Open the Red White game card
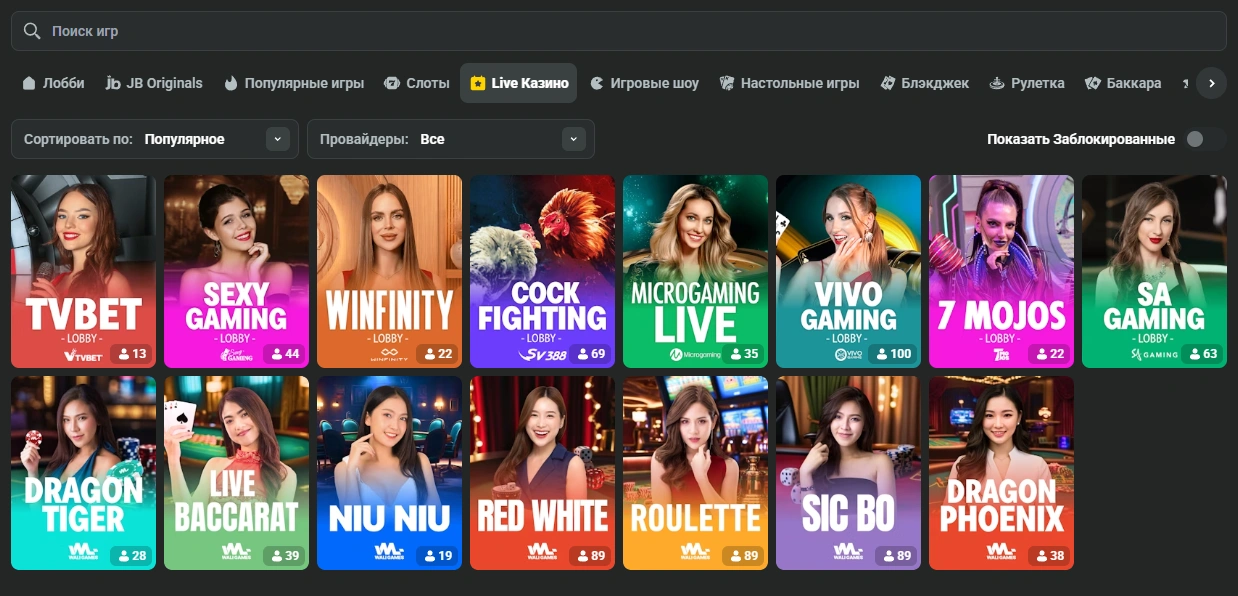Image resolution: width=1238 pixels, height=596 pixels. [542, 473]
